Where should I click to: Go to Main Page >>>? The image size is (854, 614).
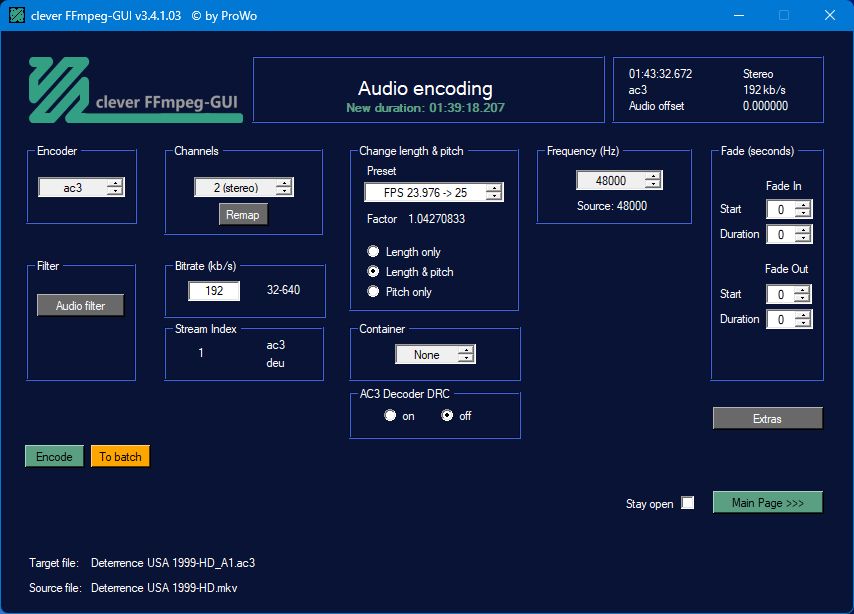tap(767, 502)
